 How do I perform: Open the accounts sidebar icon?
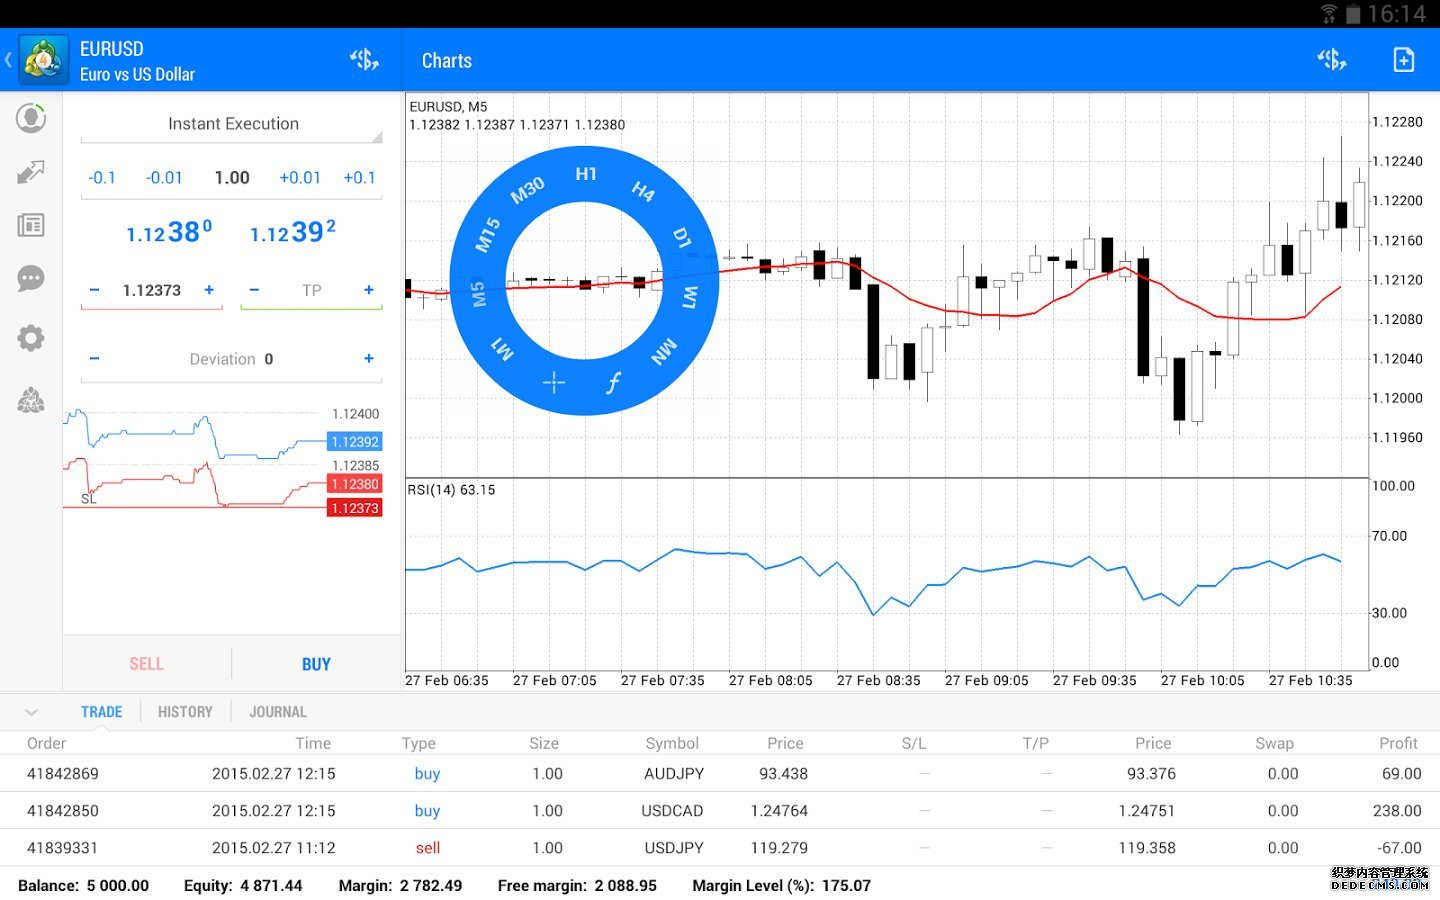[31, 118]
